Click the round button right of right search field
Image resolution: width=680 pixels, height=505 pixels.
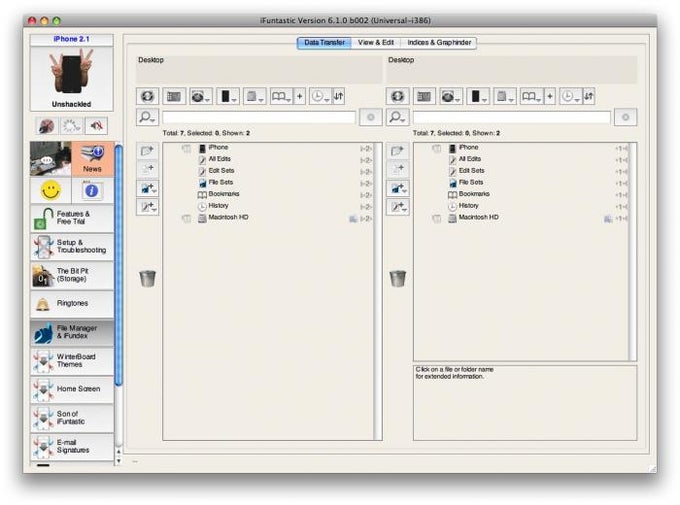[625, 117]
